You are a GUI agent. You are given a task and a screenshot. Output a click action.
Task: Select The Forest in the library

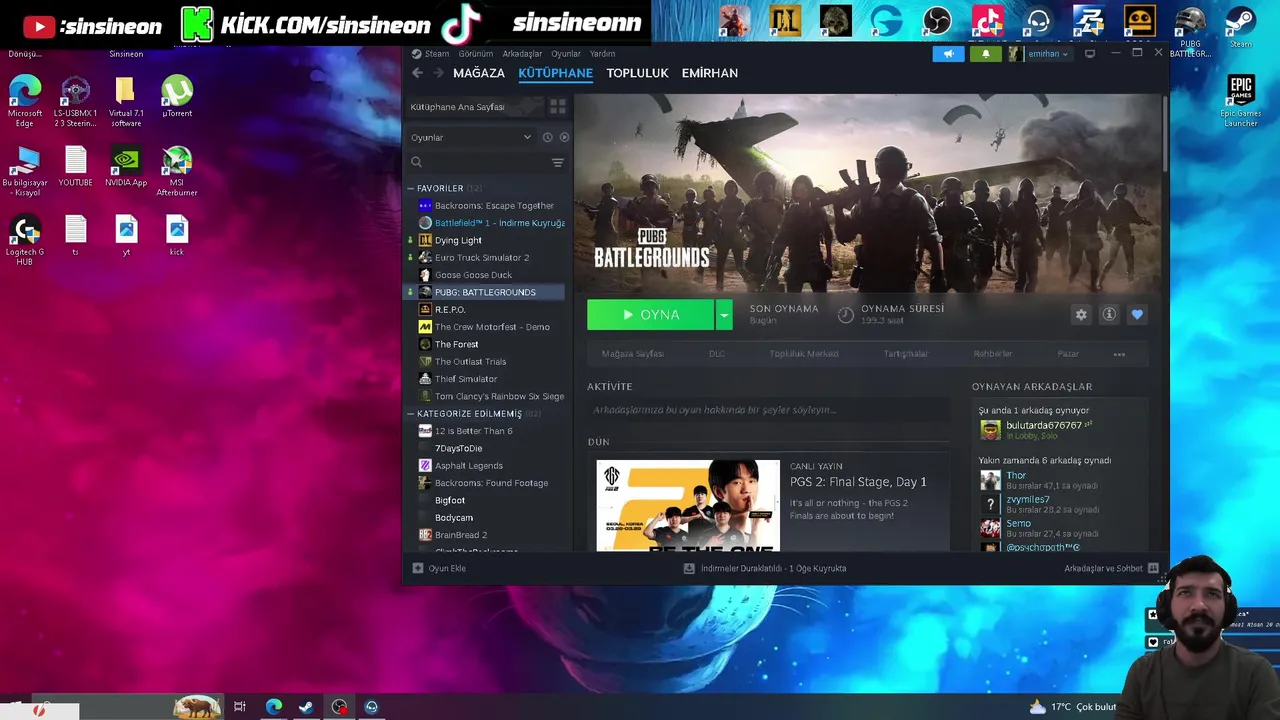pyautogui.click(x=456, y=344)
